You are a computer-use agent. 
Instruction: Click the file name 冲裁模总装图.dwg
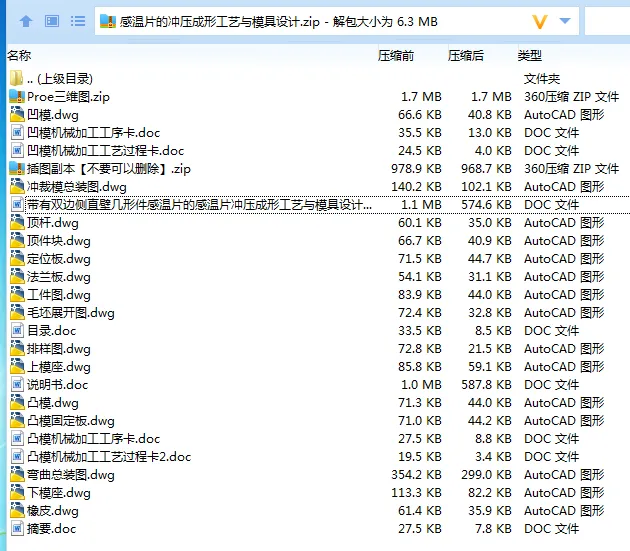click(77, 186)
